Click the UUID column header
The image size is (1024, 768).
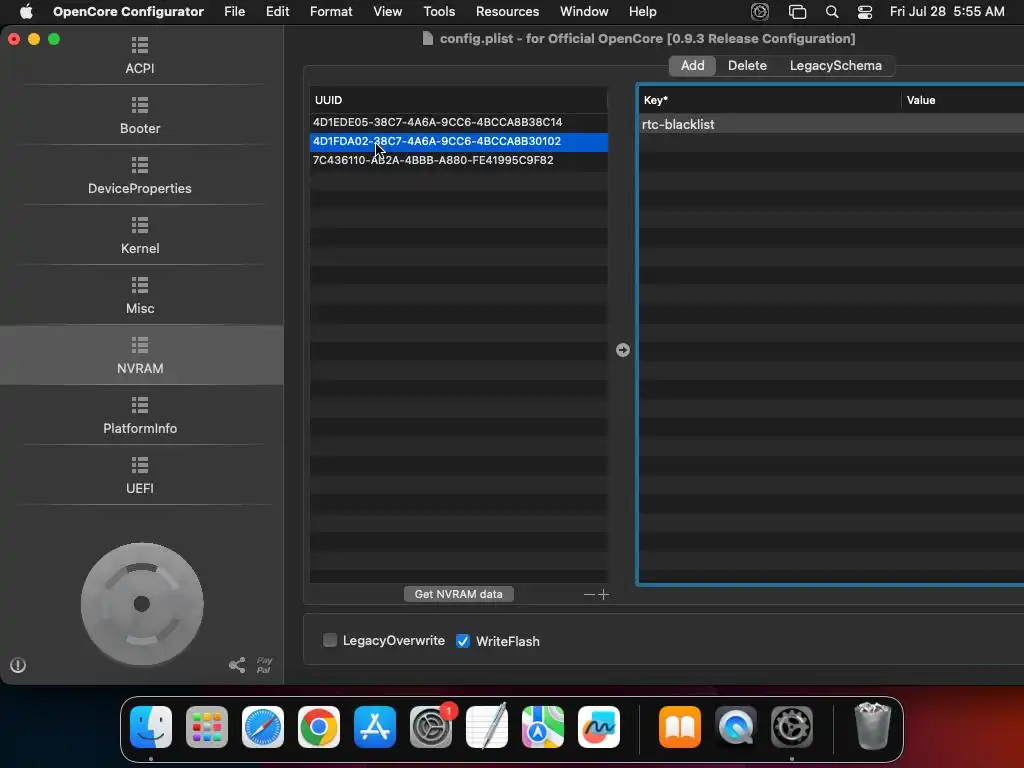pyautogui.click(x=458, y=100)
